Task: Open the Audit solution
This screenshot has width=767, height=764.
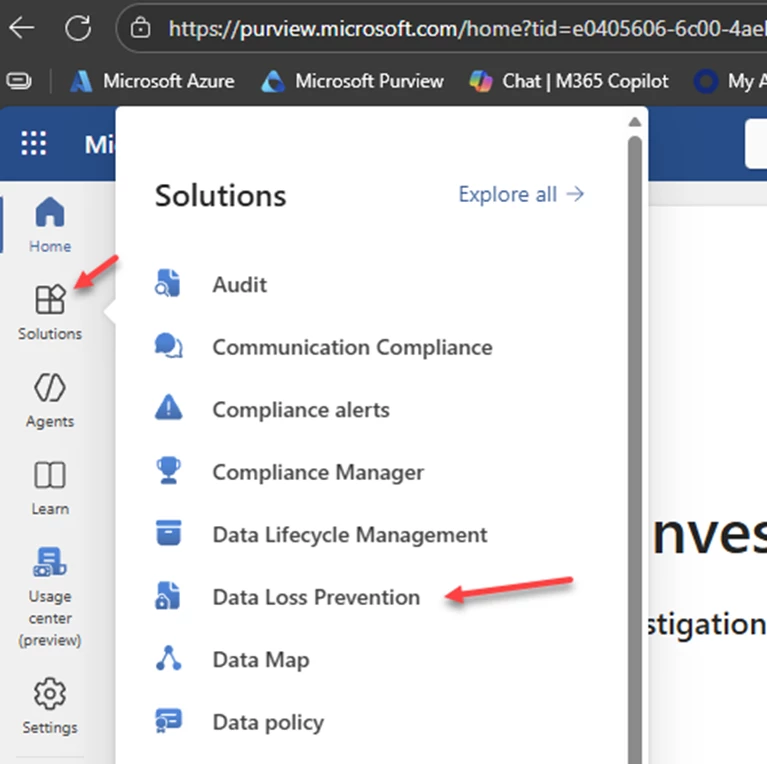Action: [240, 285]
